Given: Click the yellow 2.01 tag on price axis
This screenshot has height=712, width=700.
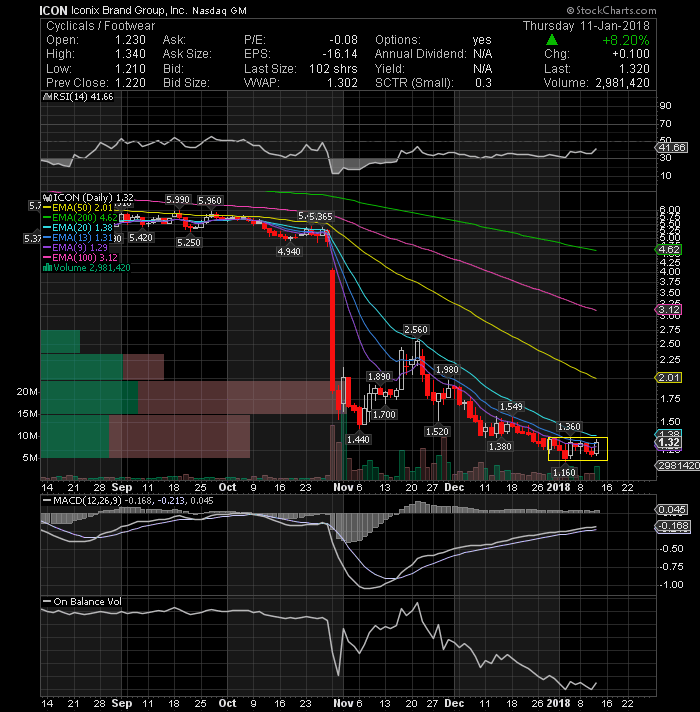Looking at the screenshot, I should click(x=669, y=378).
